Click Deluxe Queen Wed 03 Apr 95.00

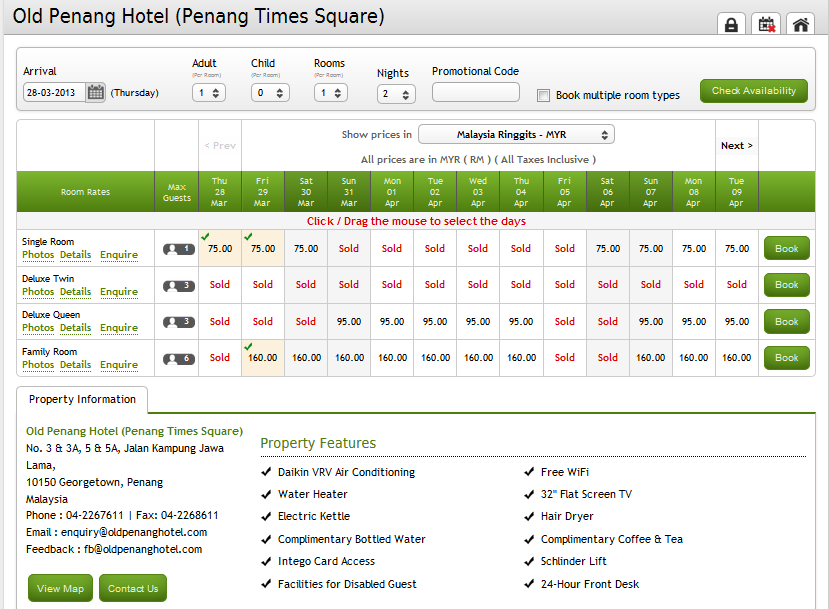478,321
